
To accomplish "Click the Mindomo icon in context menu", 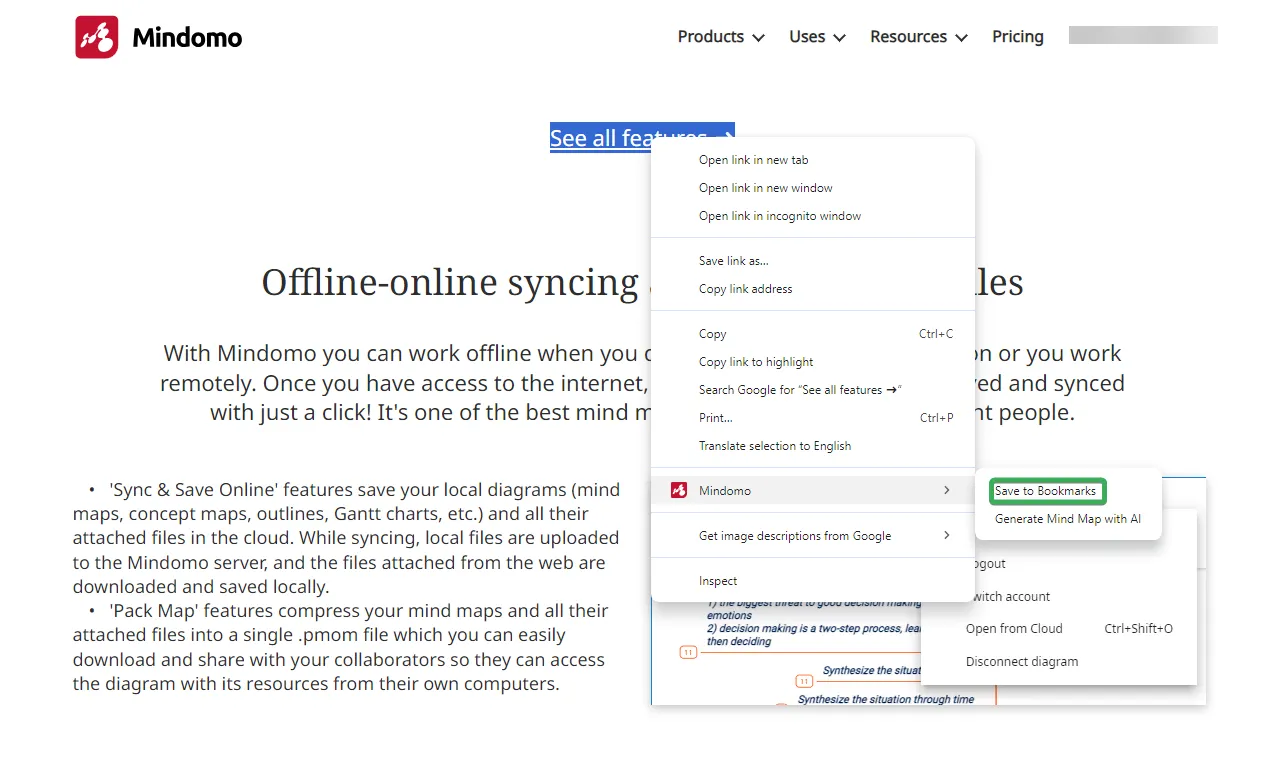I will 679,490.
